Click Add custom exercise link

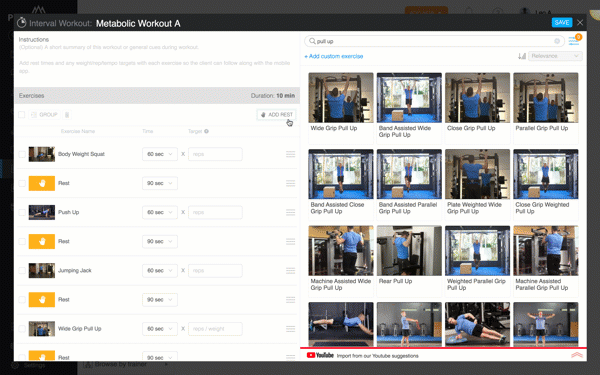point(334,56)
